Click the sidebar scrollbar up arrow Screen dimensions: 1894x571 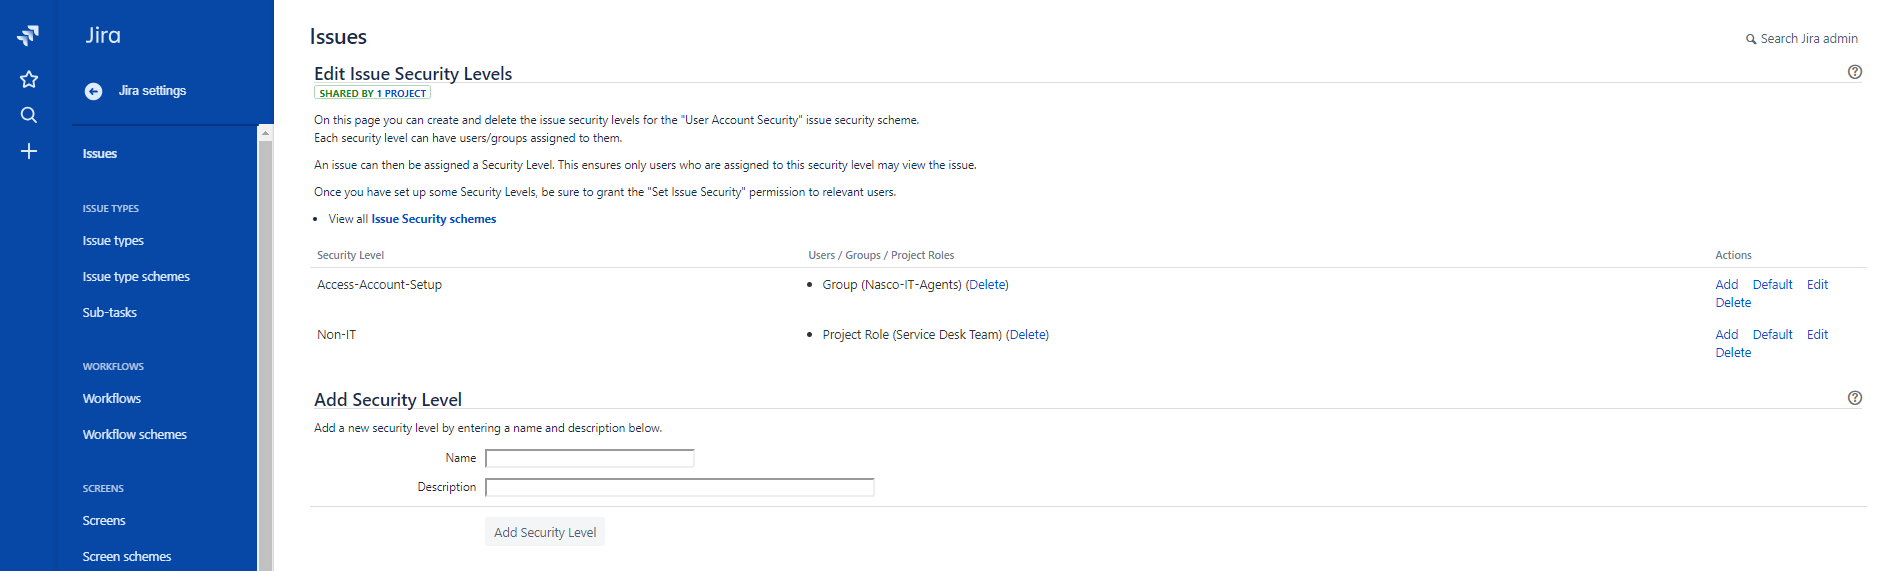[265, 132]
